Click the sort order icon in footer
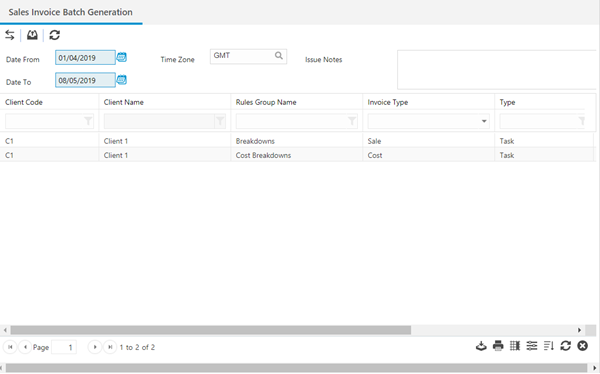This screenshot has width=600, height=374. click(549, 346)
